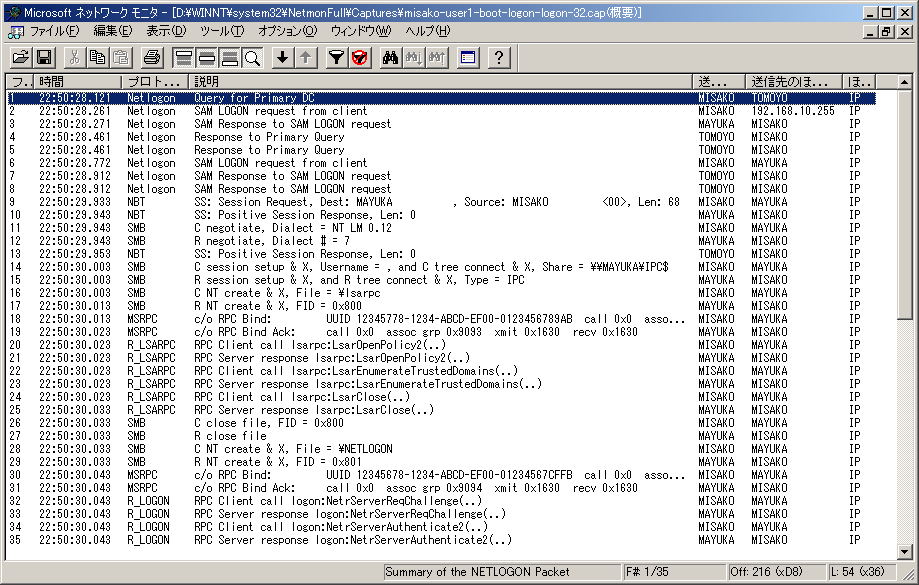Viewport: 919px width, 585px height.
Task: Select frame 11 C negotiate, Dialect NT LM 0.12
Action: point(441,227)
